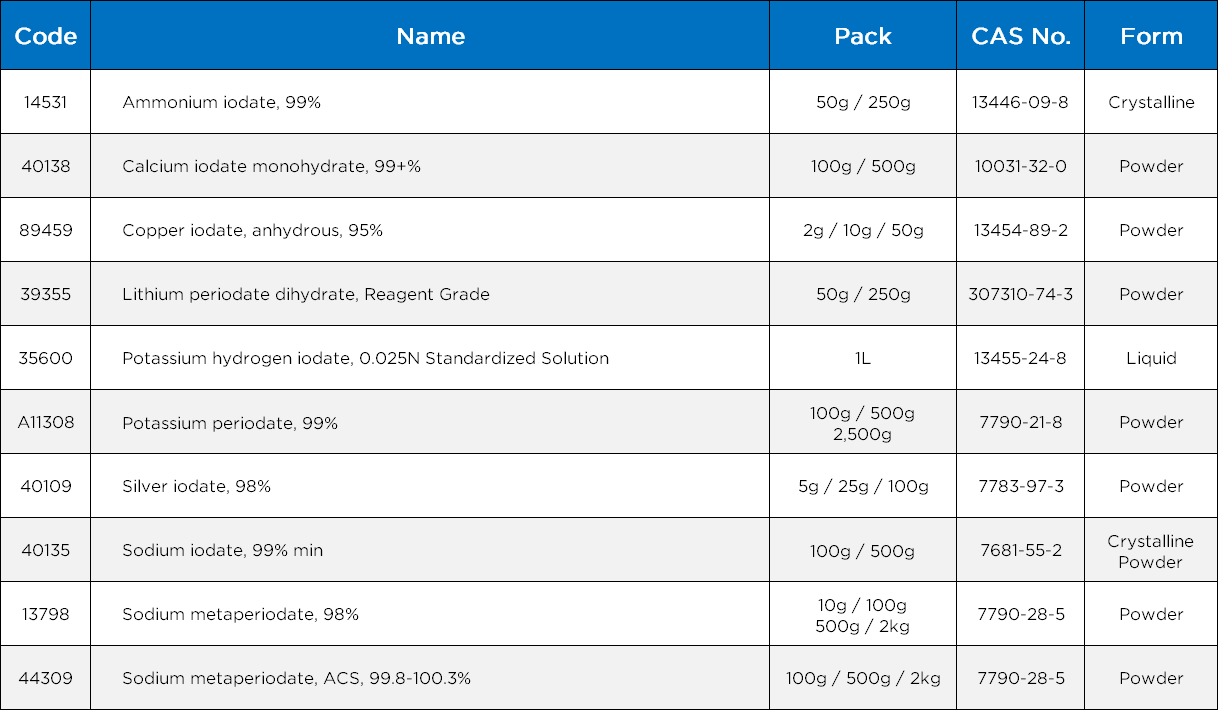Select Copper iodate, anhydrous, 95% entry
1218x710 pixels.
click(252, 230)
